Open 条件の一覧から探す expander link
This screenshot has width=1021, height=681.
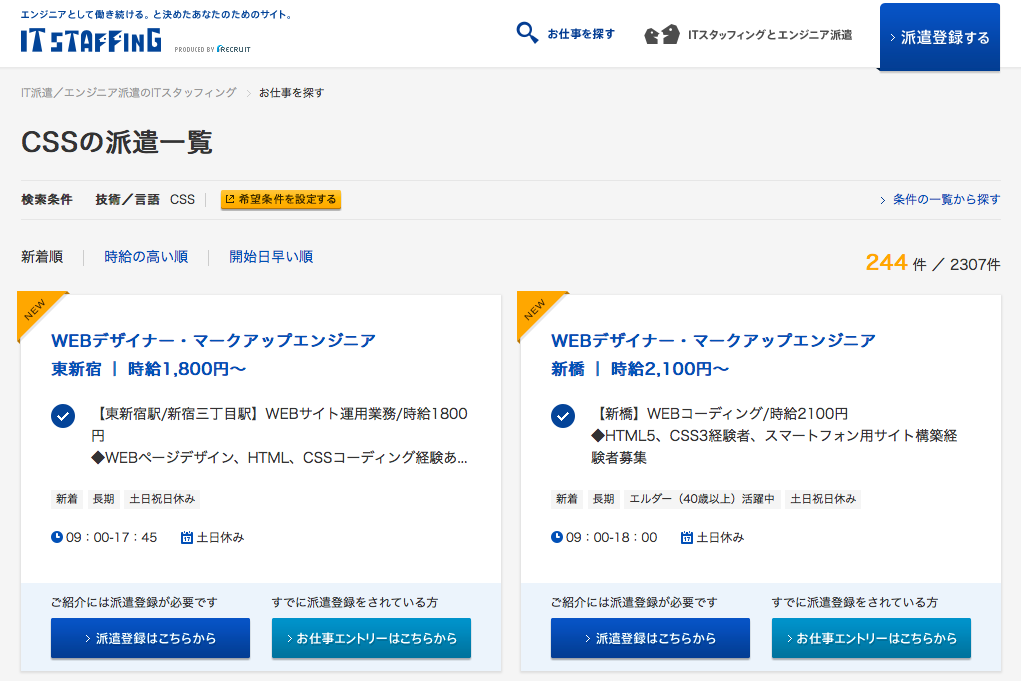click(x=940, y=199)
